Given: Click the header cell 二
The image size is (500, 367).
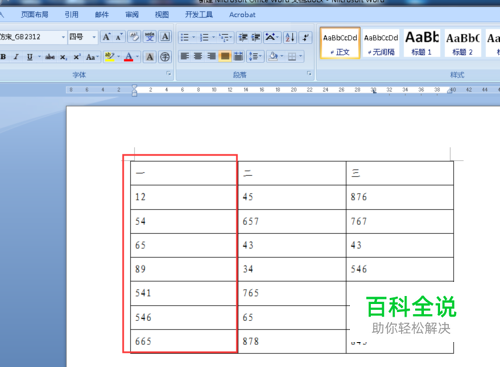Looking at the screenshot, I should coord(292,173).
